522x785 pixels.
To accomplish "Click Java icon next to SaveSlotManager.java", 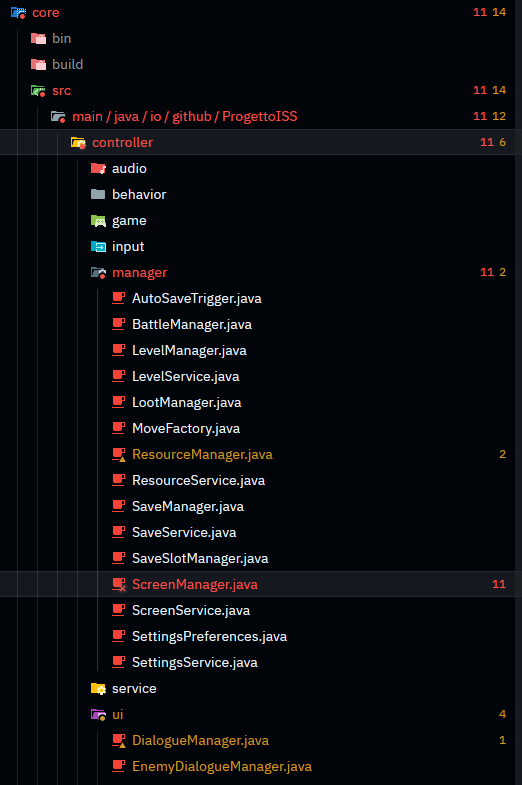I will pyautogui.click(x=119, y=559).
